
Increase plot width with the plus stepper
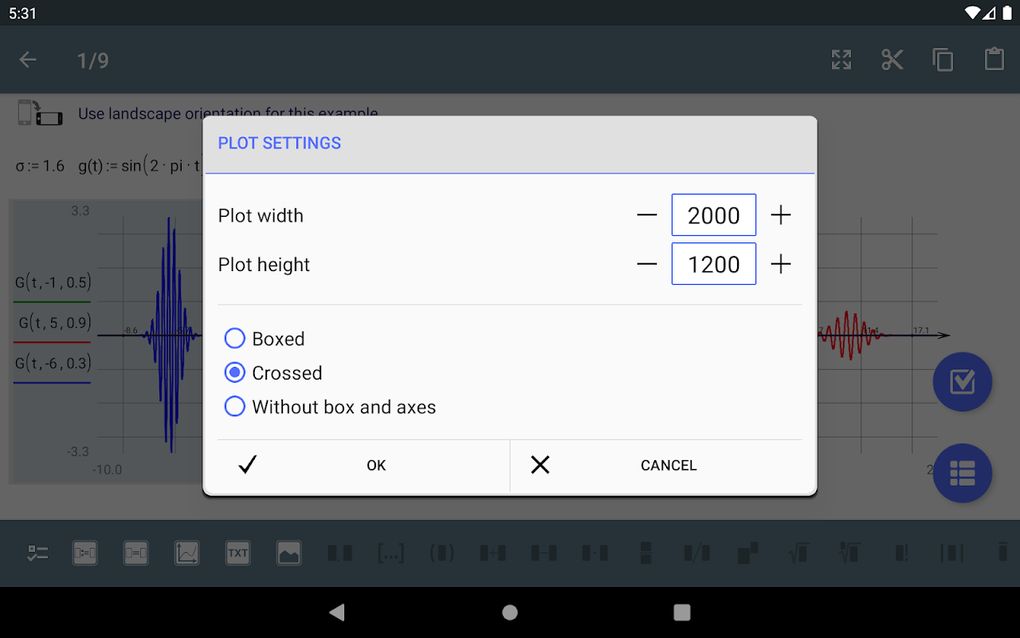click(x=781, y=214)
